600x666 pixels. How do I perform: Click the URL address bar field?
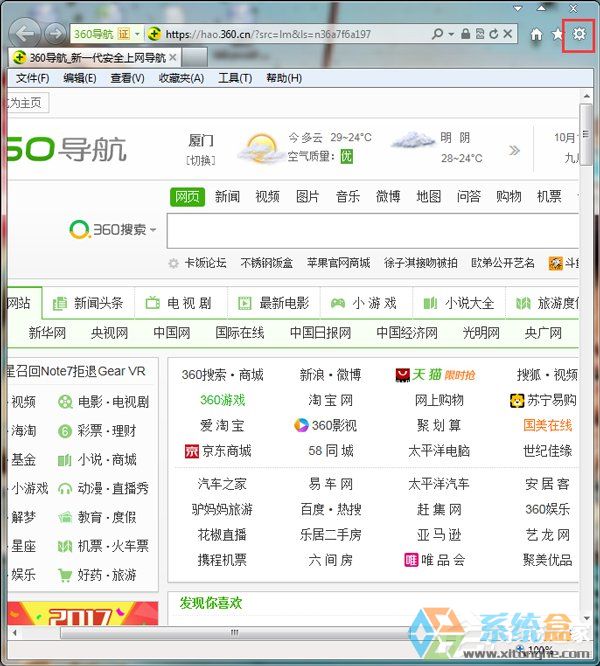pos(295,34)
